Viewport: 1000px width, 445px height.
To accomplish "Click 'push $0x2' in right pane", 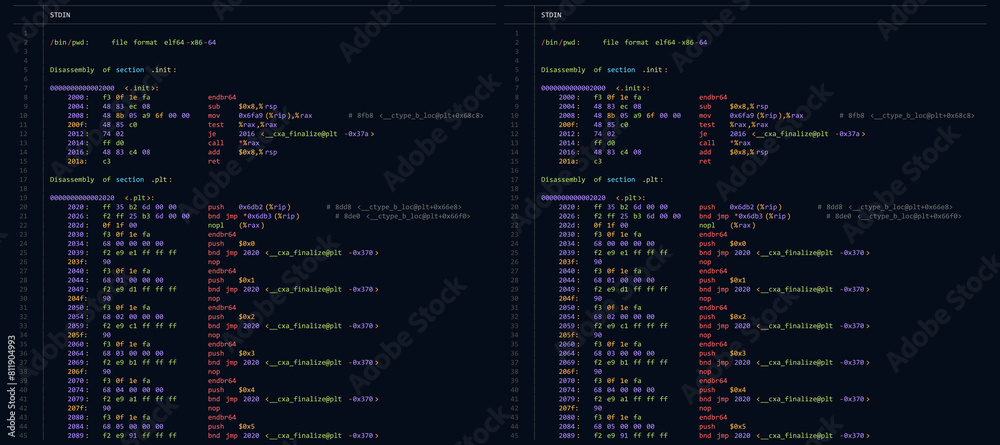I will [x=723, y=317].
